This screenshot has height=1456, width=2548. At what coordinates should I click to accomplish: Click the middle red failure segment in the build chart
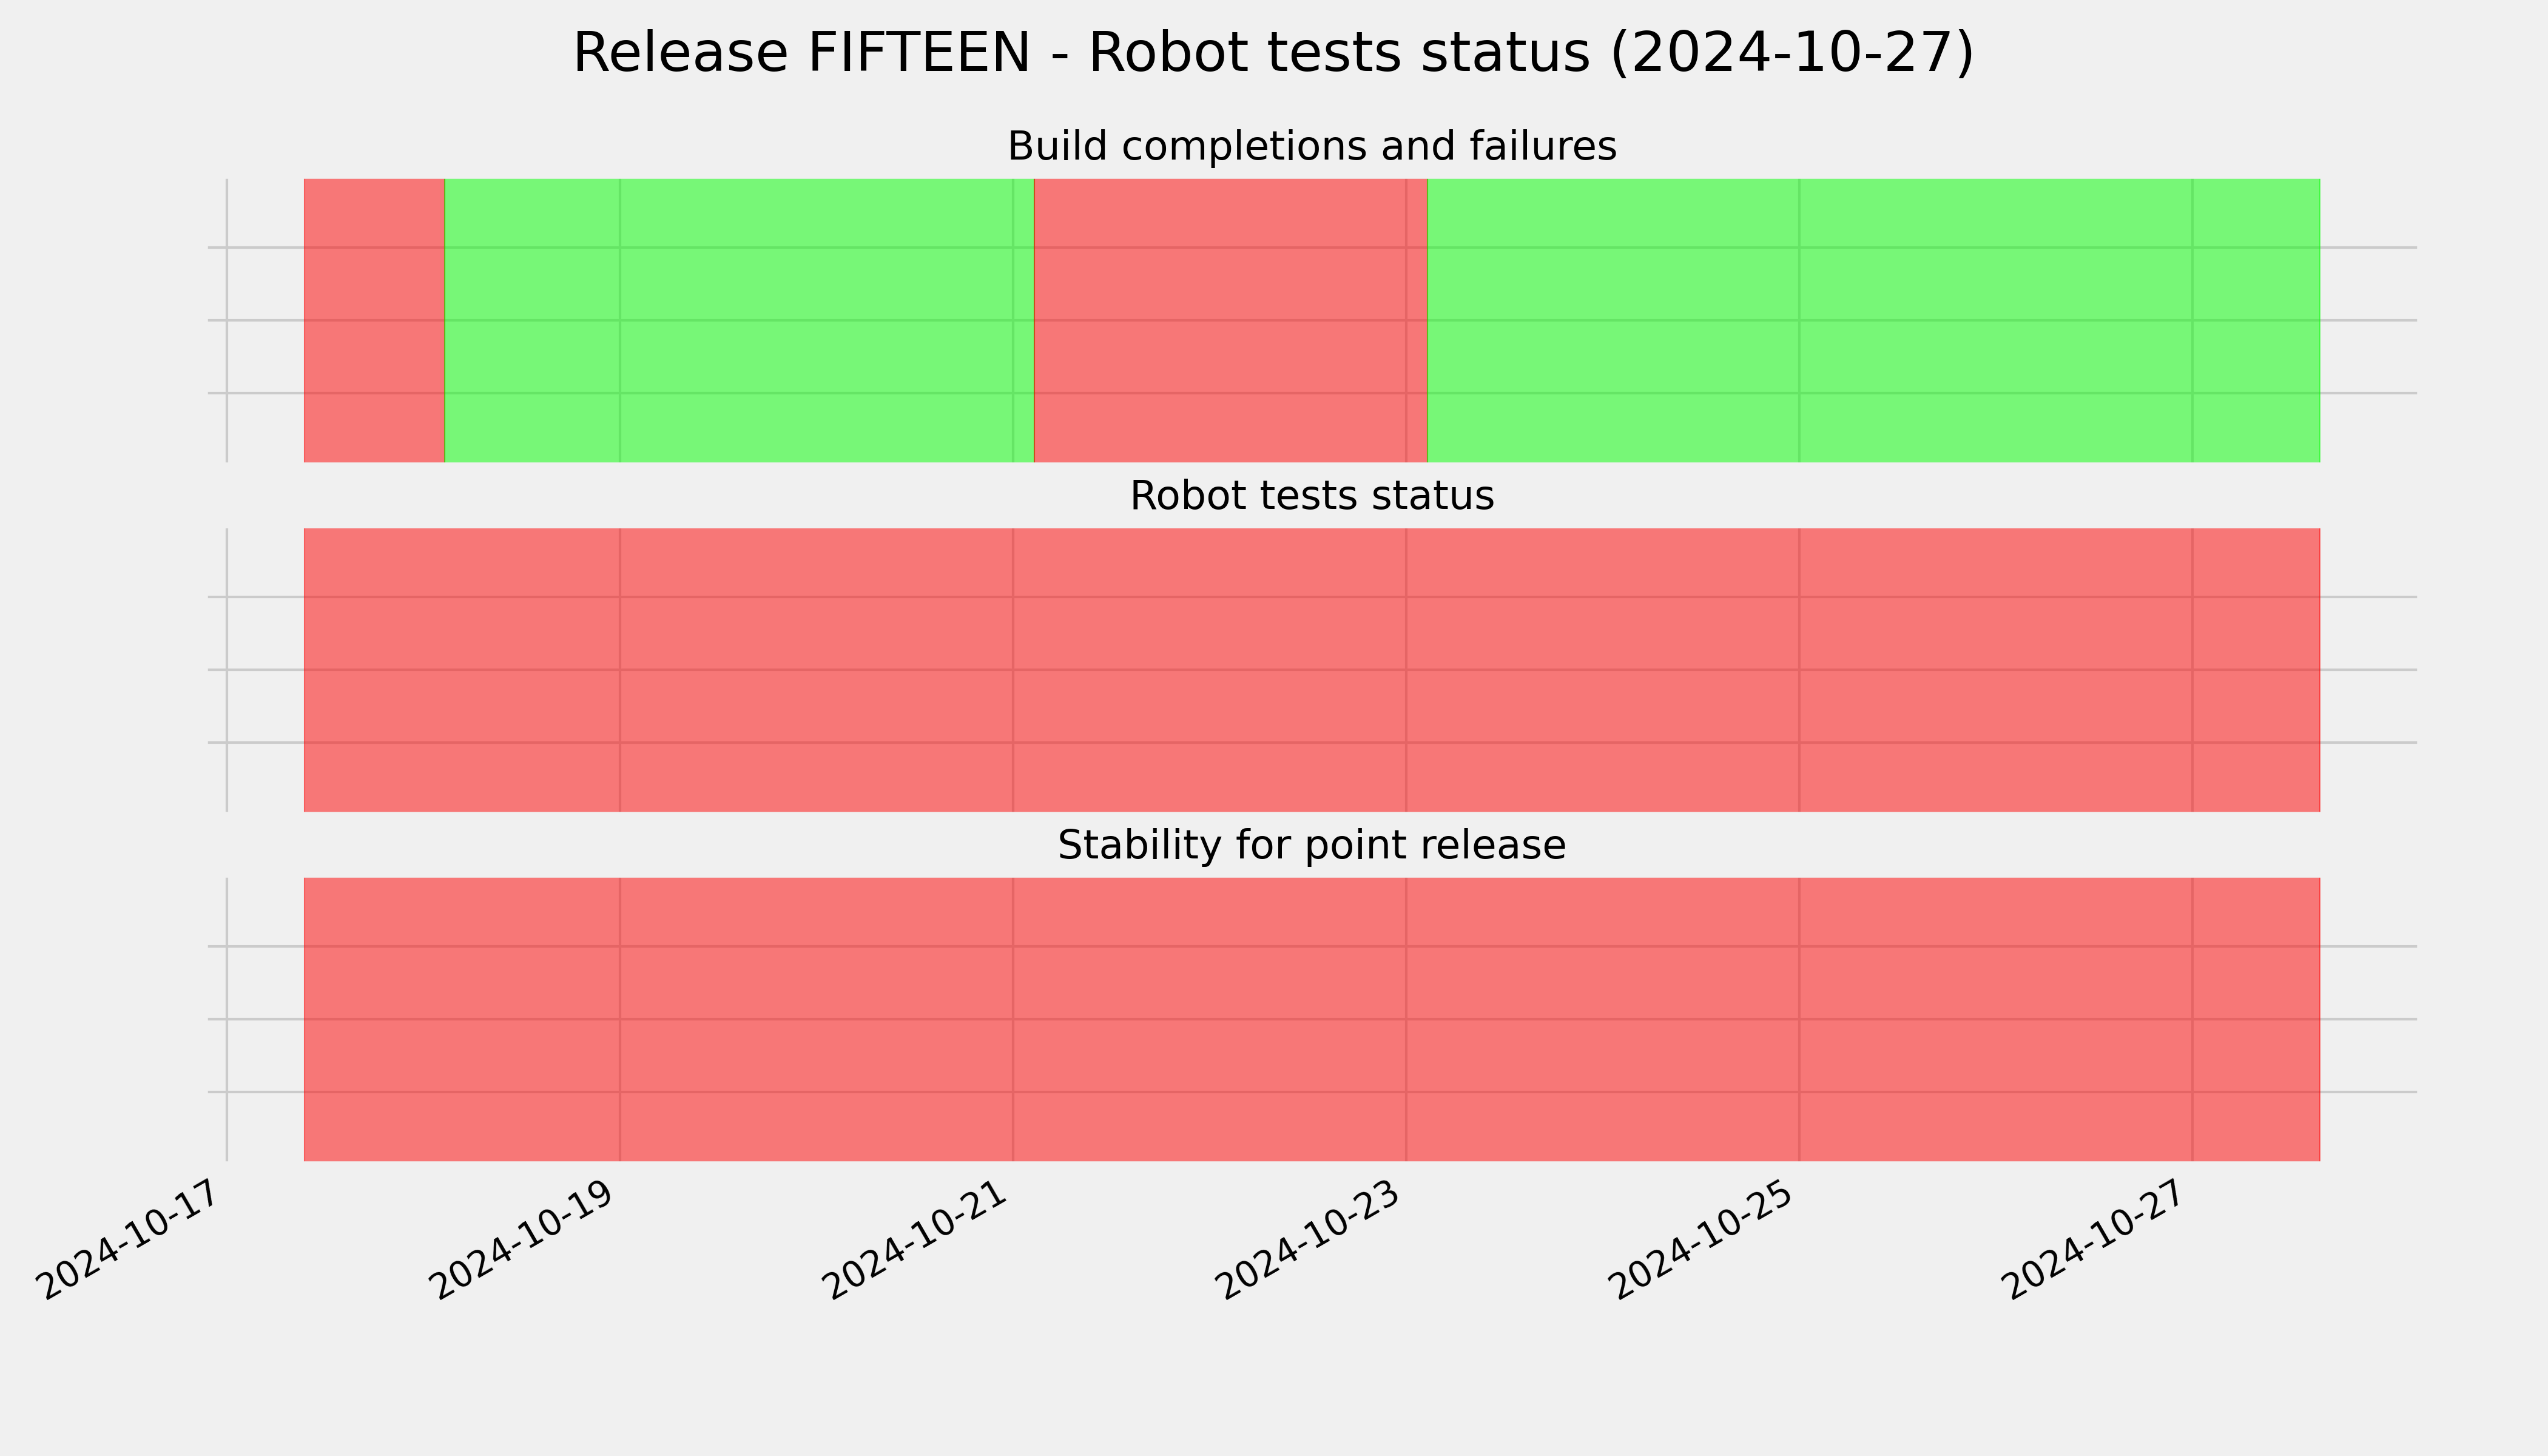coord(1231,320)
